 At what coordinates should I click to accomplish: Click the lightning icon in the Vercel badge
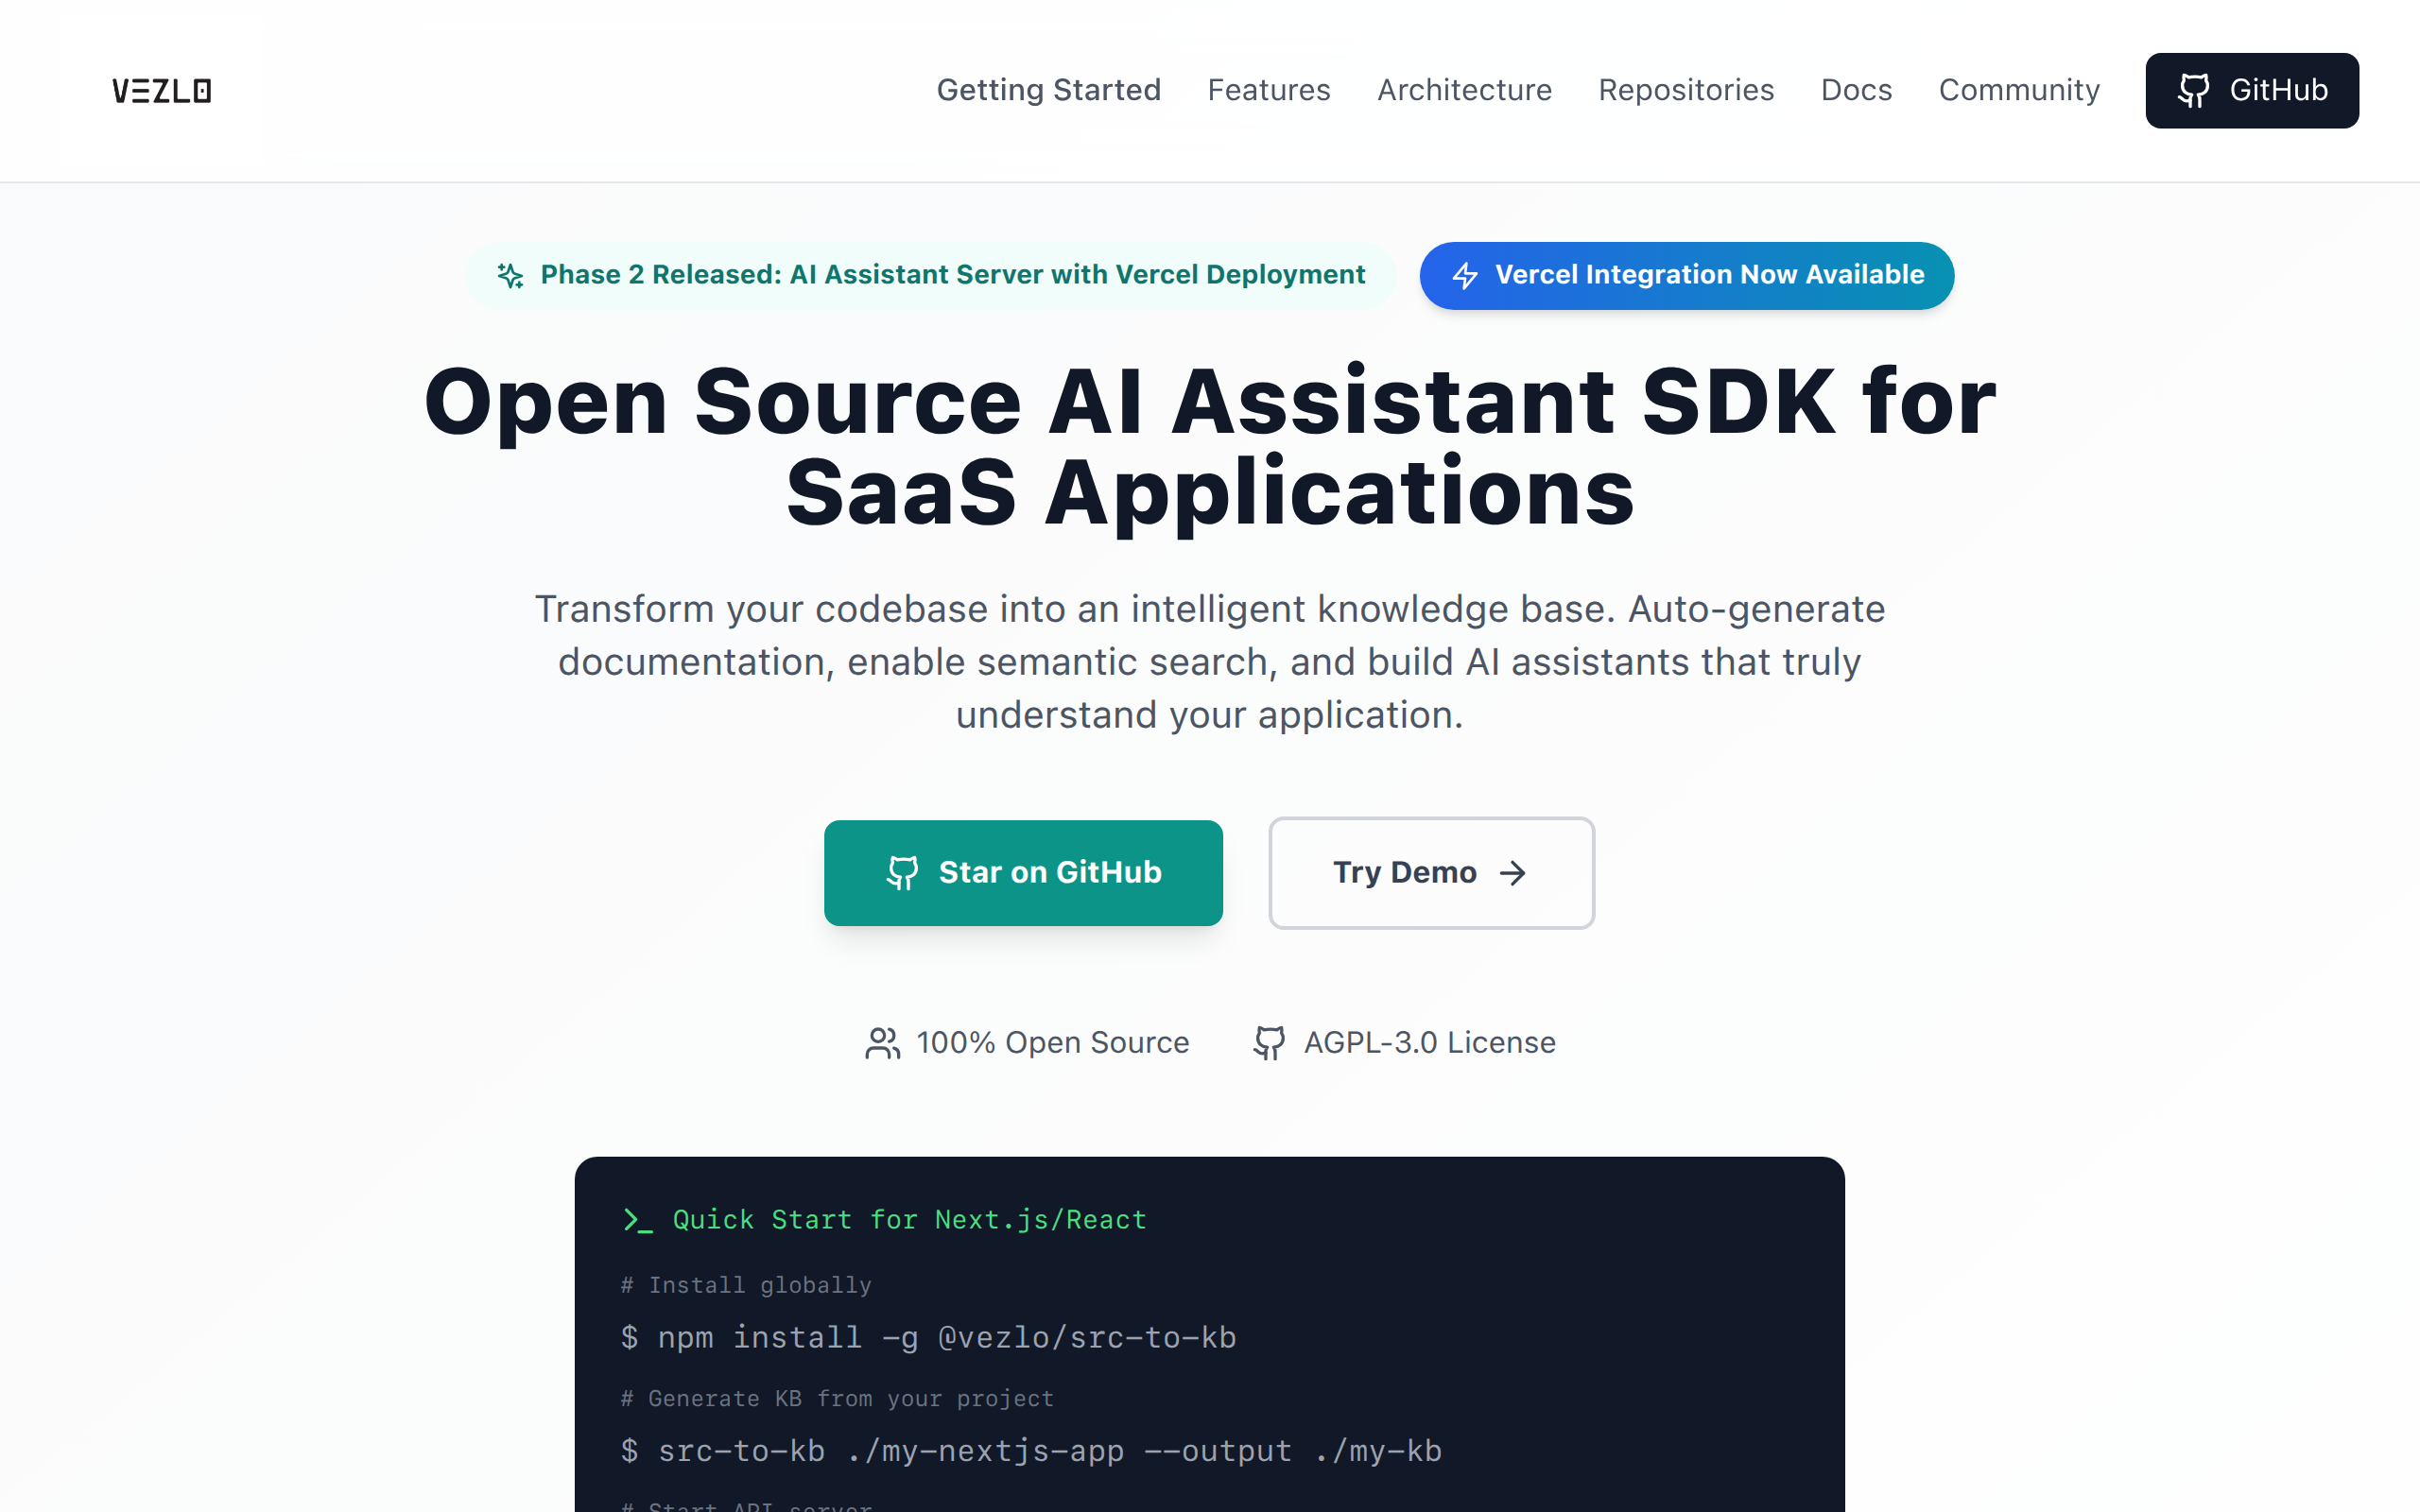tap(1466, 276)
